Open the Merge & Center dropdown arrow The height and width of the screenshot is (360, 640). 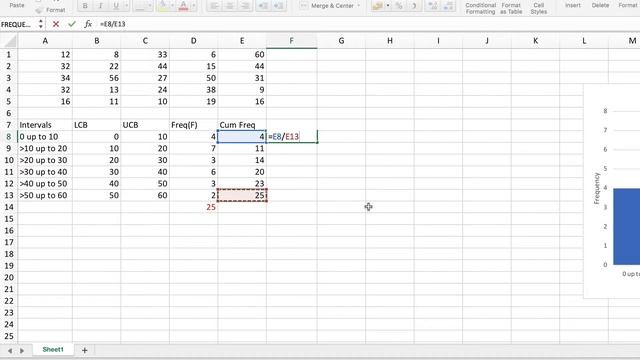[x=359, y=6]
